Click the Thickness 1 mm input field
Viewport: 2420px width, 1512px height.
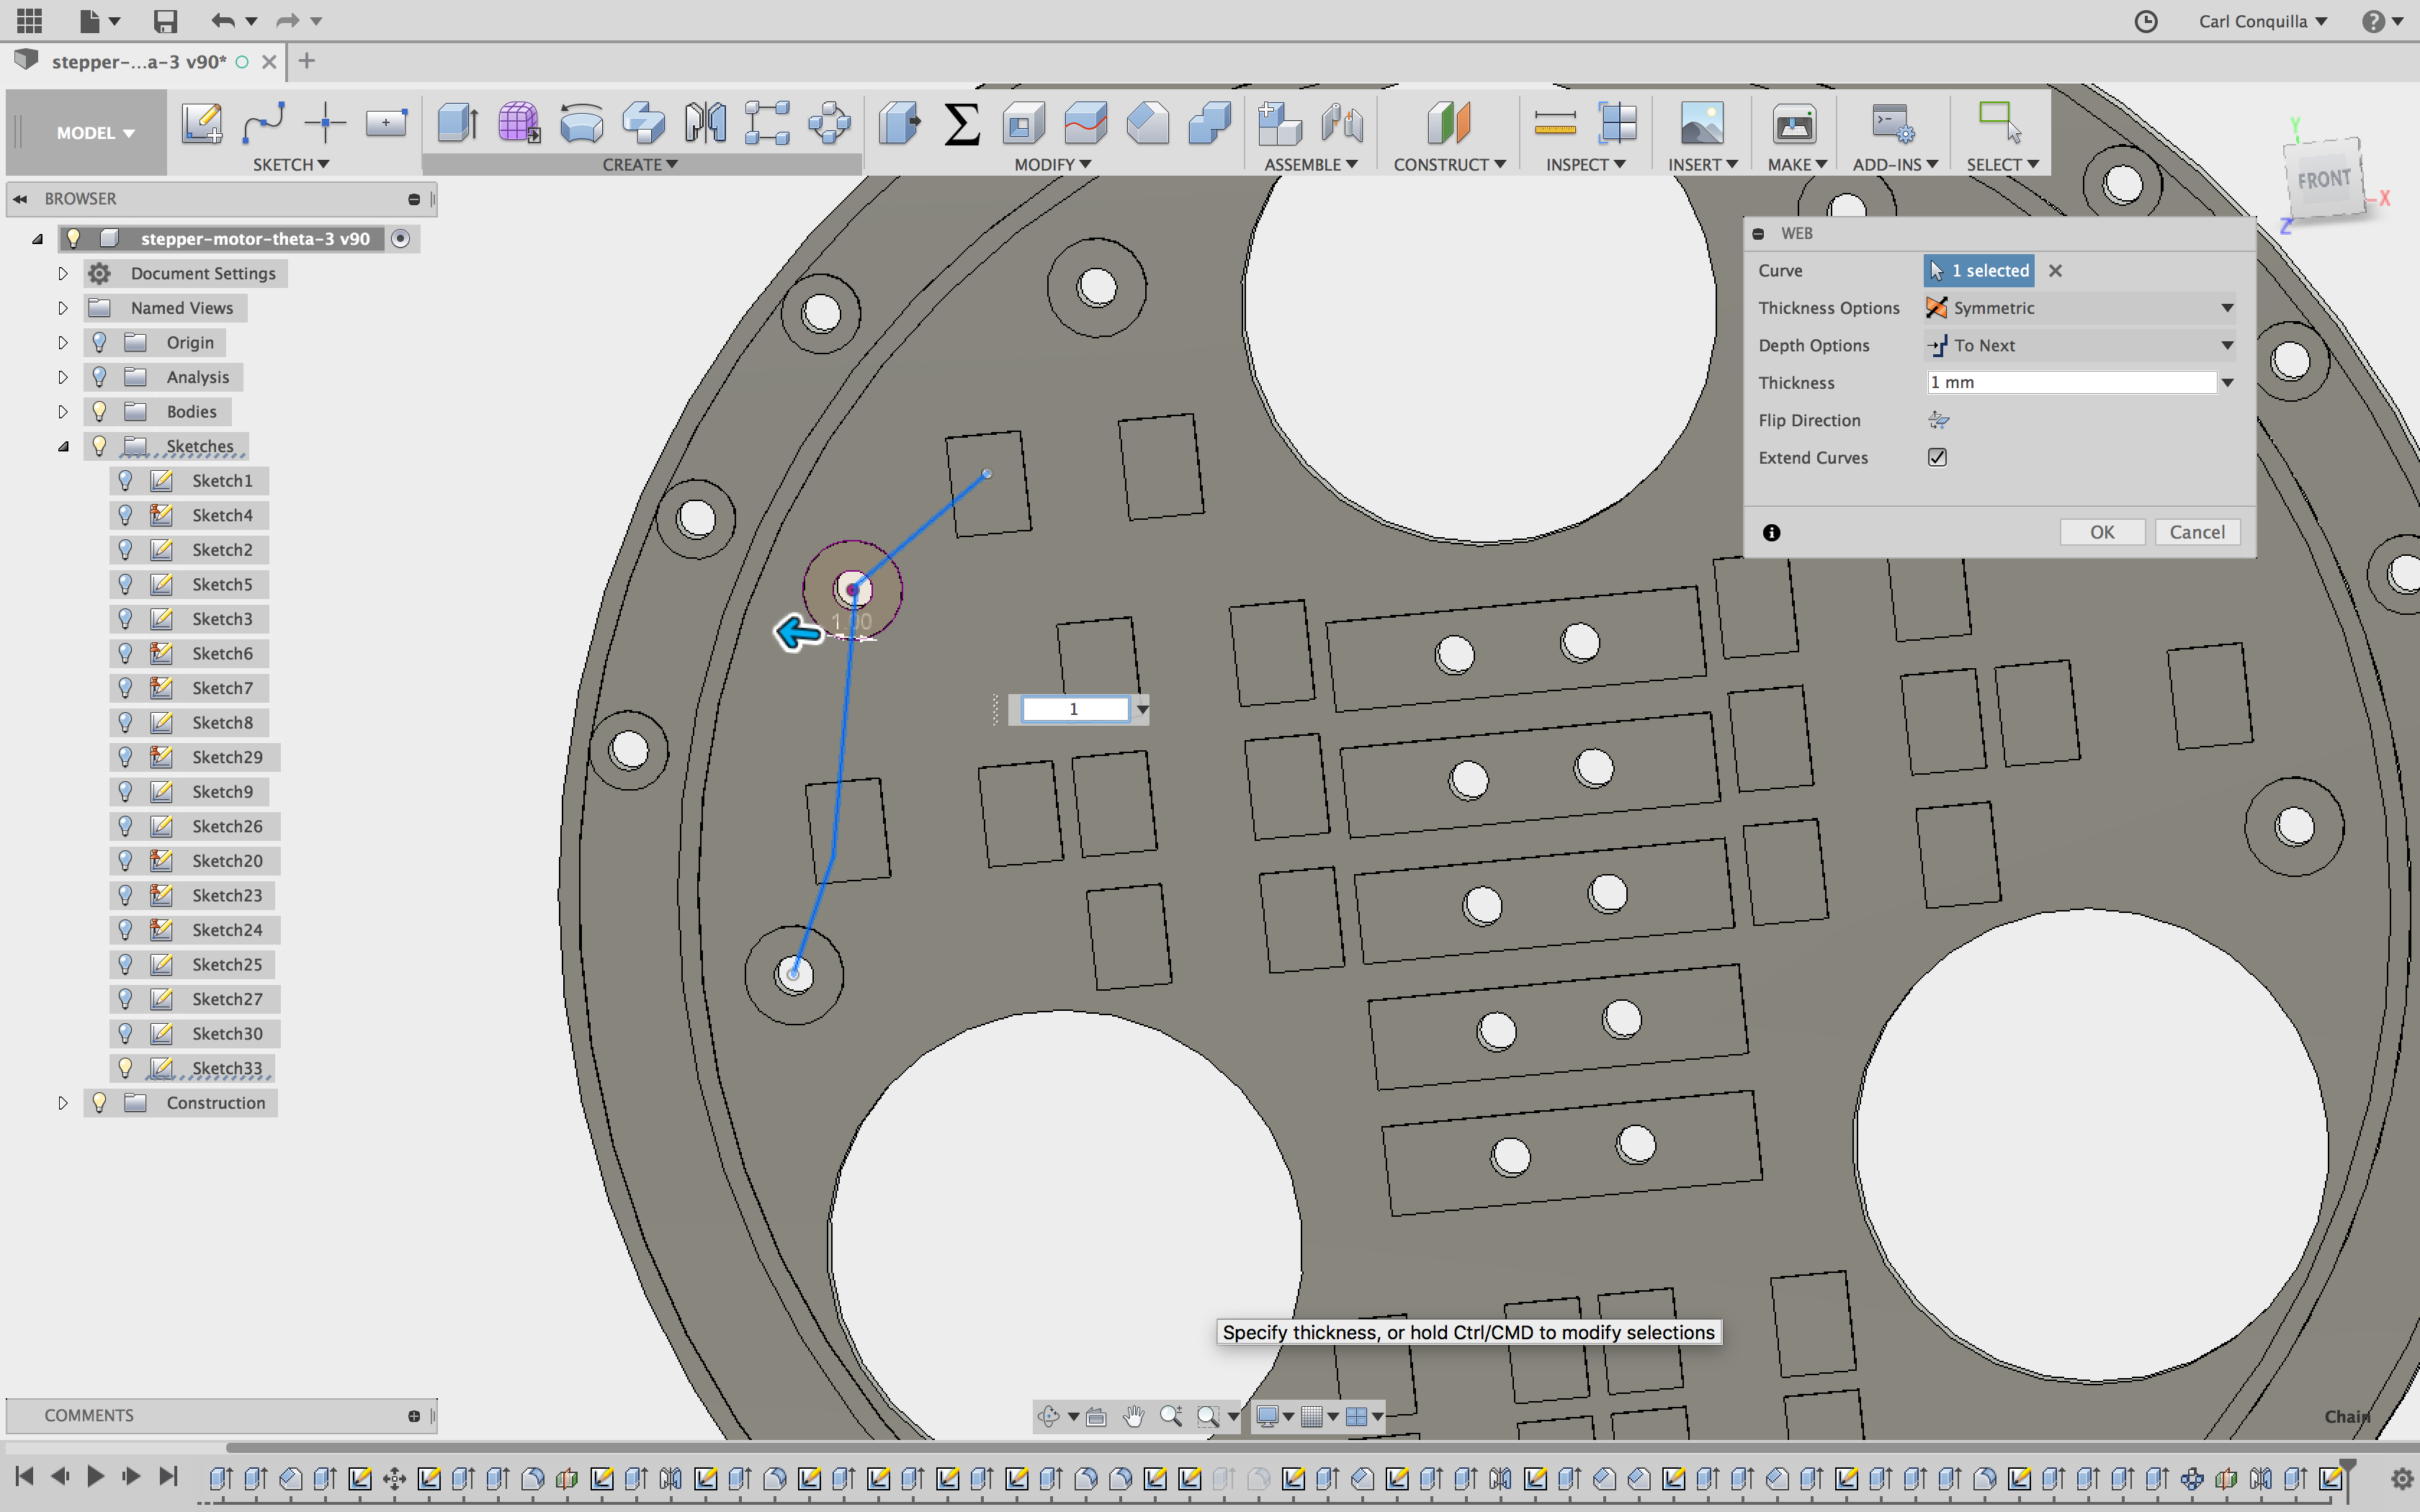point(2071,383)
